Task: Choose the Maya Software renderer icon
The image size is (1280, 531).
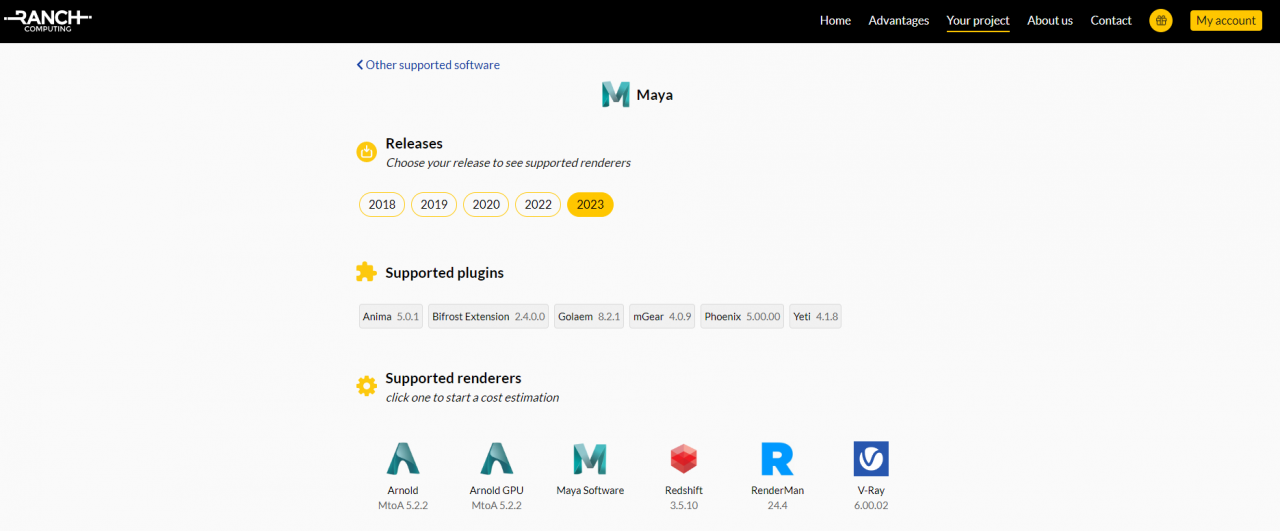Action: coord(590,459)
